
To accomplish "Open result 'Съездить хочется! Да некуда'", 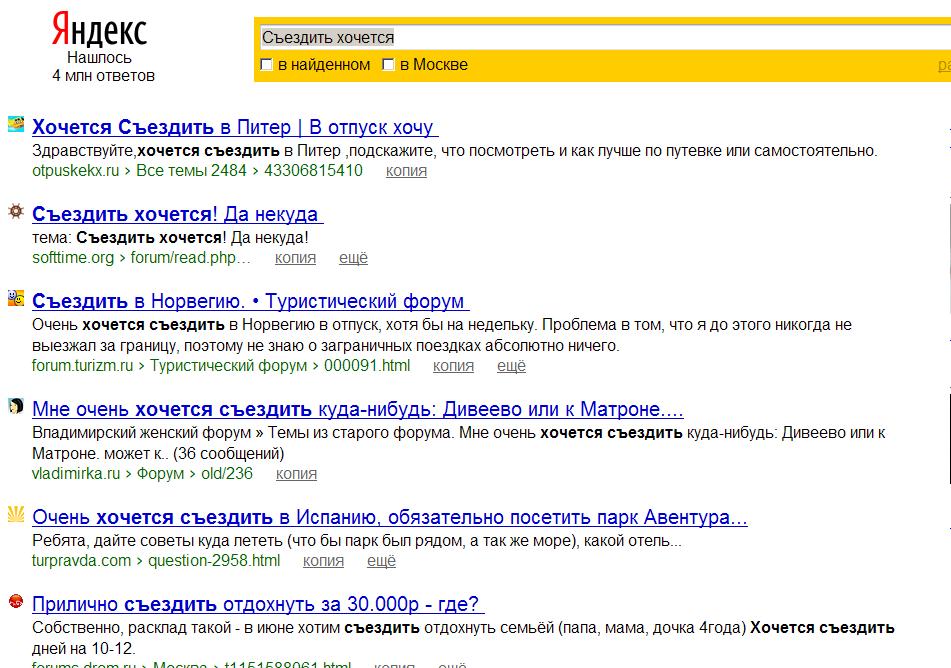I will 177,214.
